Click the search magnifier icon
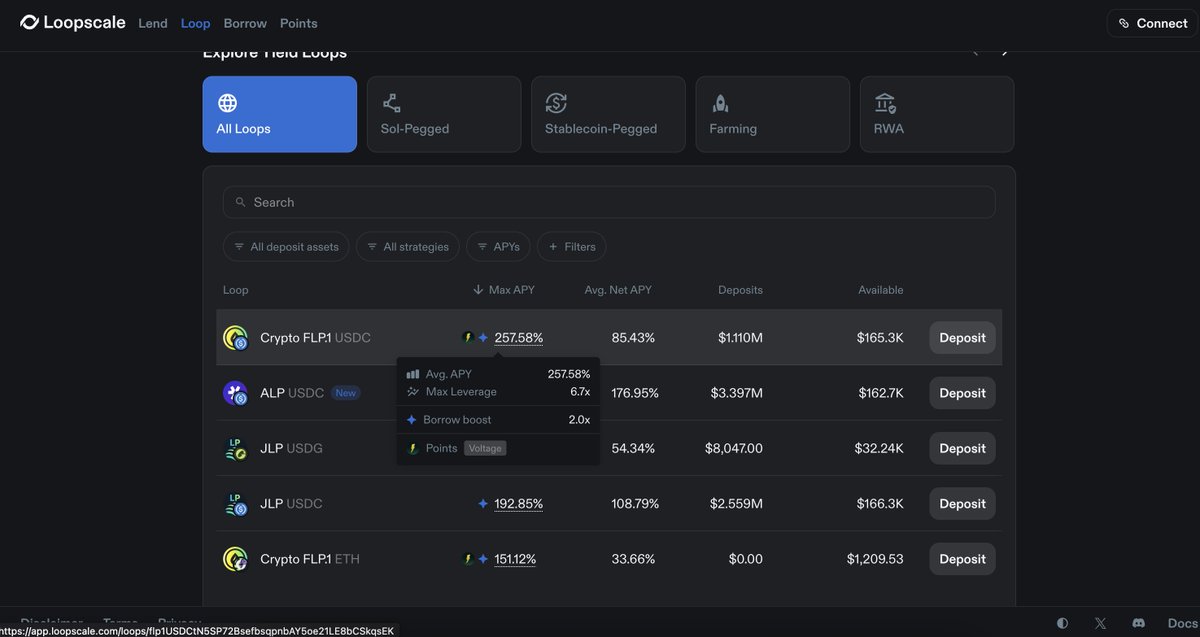 (240, 202)
